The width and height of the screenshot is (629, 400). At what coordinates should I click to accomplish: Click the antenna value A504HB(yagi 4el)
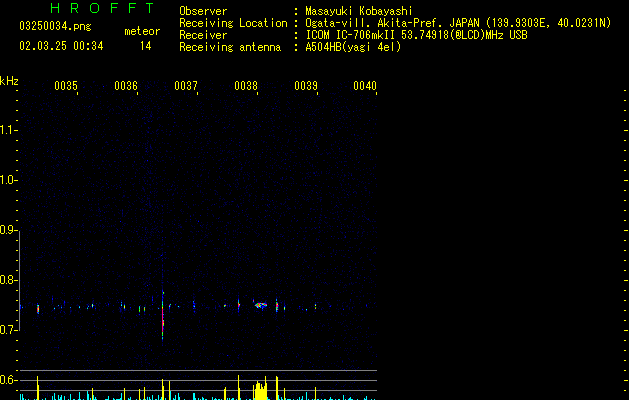pyautogui.click(x=353, y=47)
